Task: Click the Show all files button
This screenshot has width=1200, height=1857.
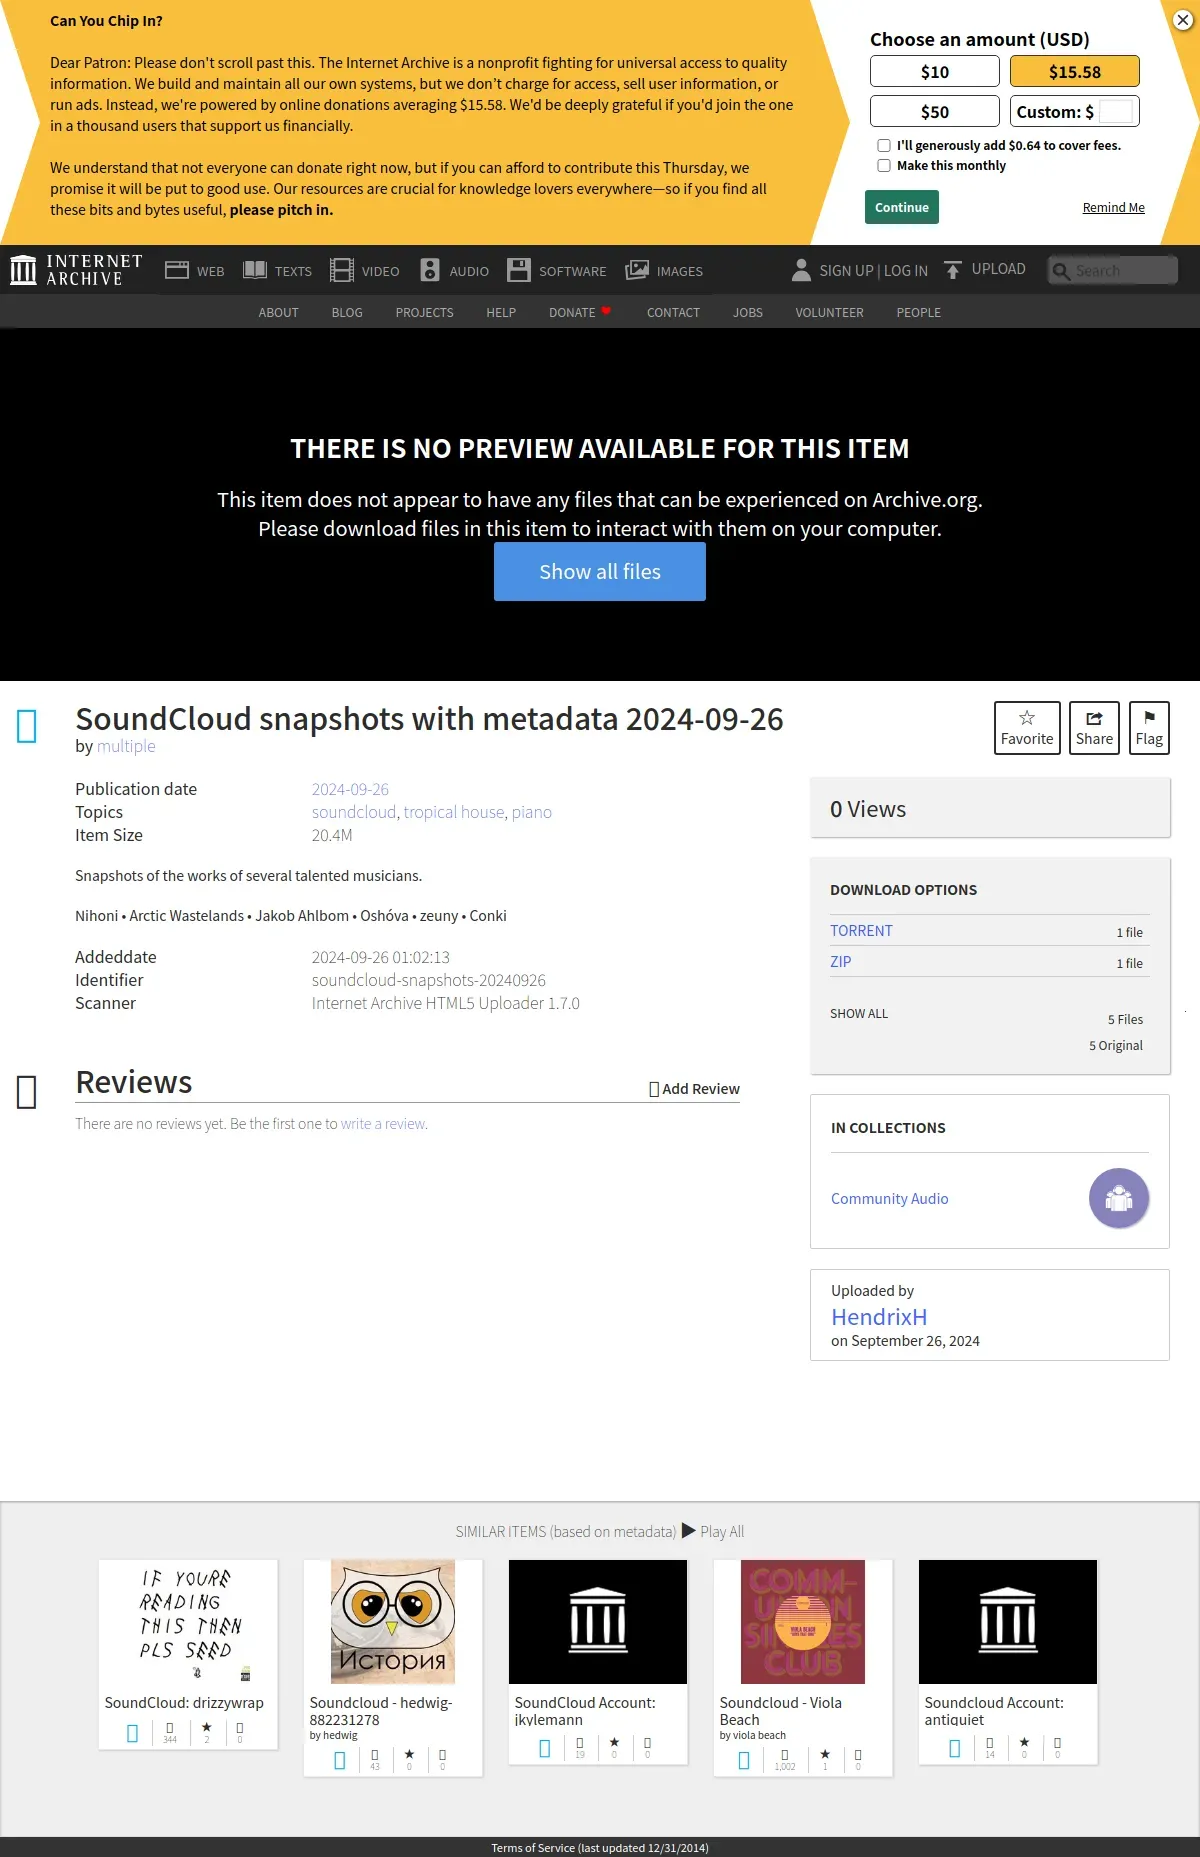Action: (600, 572)
